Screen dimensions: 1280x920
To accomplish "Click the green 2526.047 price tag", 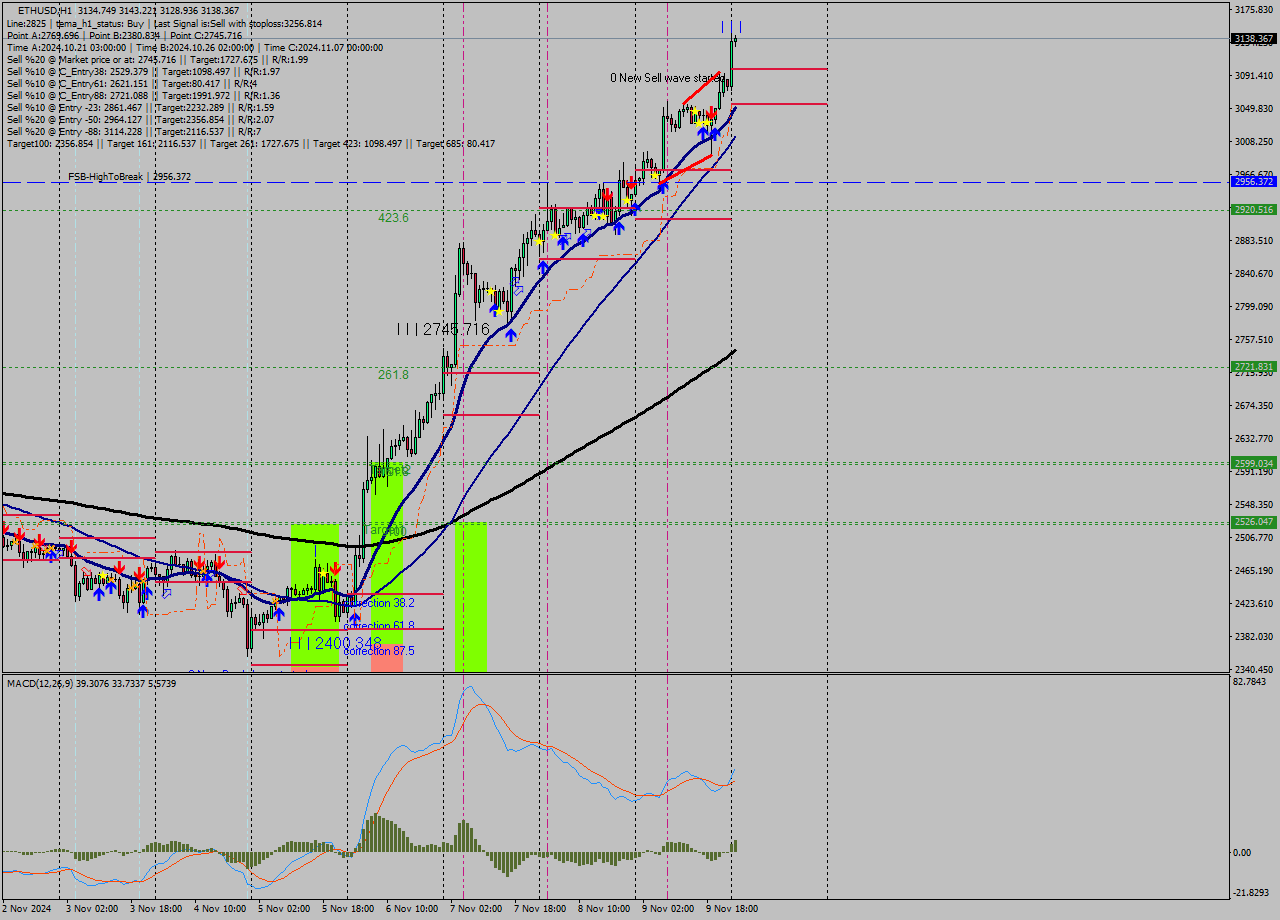I will click(1253, 522).
